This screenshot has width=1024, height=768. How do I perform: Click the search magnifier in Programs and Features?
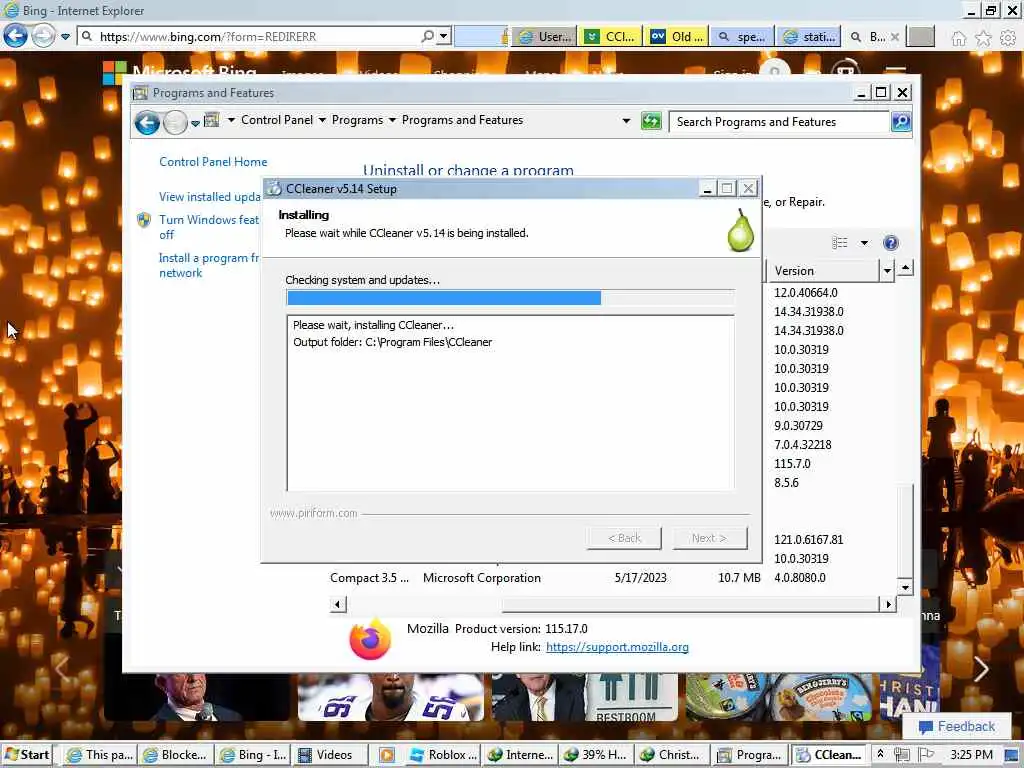[901, 121]
